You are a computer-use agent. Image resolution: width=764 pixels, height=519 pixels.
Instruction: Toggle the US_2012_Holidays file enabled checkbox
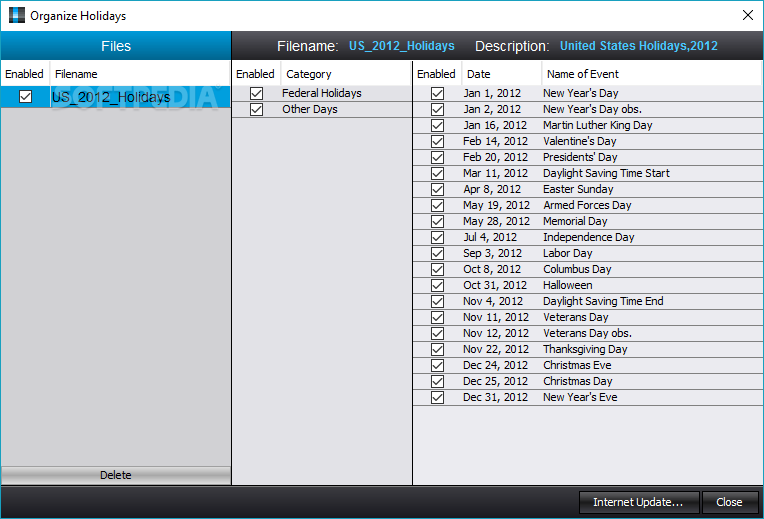(x=25, y=96)
